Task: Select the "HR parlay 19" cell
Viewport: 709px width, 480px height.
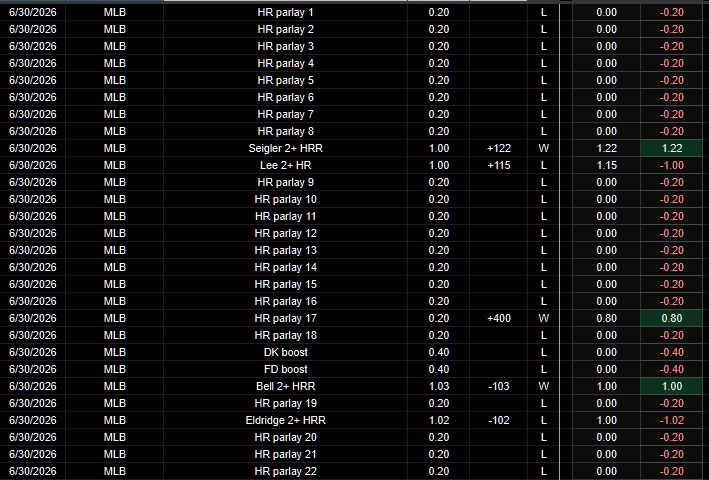Action: tap(285, 403)
